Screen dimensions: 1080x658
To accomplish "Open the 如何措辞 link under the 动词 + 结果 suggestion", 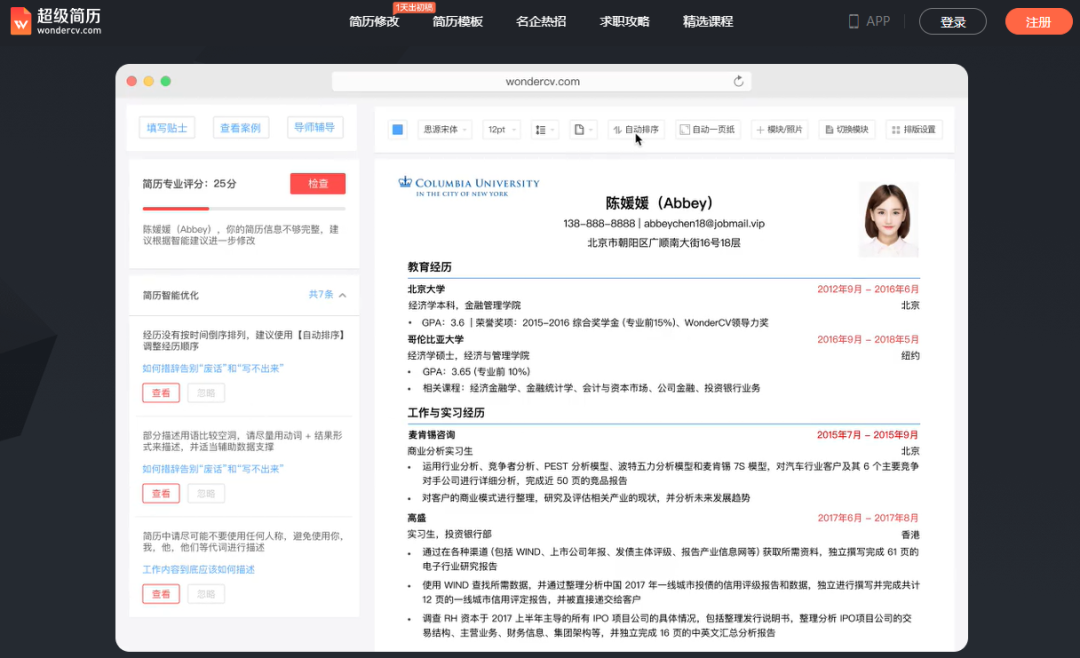I will coord(213,469).
